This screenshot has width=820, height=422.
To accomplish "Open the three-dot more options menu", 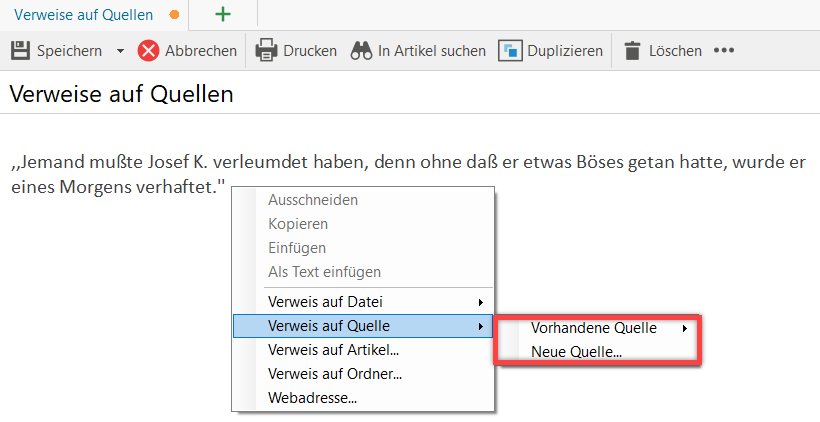I will click(x=724, y=50).
